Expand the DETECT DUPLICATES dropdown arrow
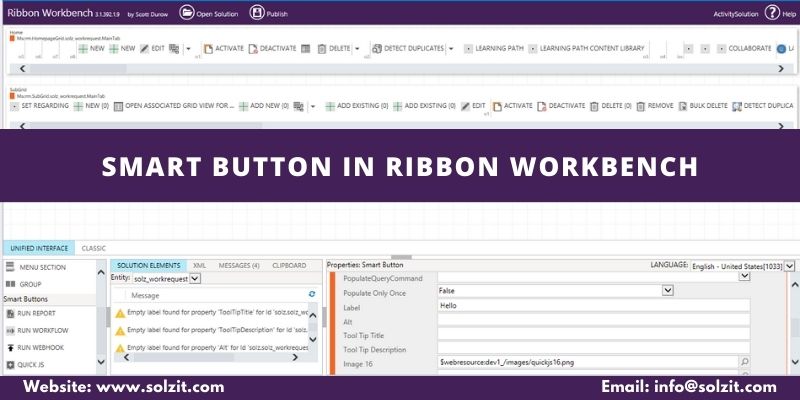Viewport: 800px width, 400px height. point(451,49)
